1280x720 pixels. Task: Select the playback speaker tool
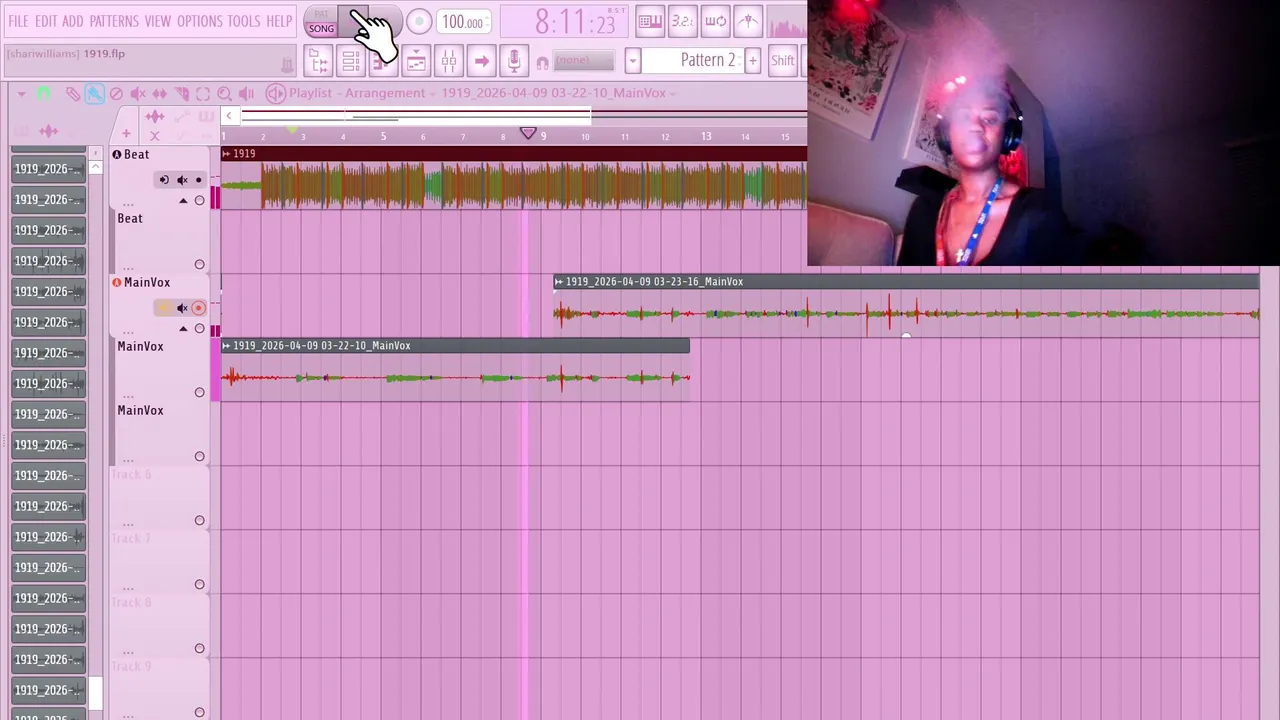point(247,94)
